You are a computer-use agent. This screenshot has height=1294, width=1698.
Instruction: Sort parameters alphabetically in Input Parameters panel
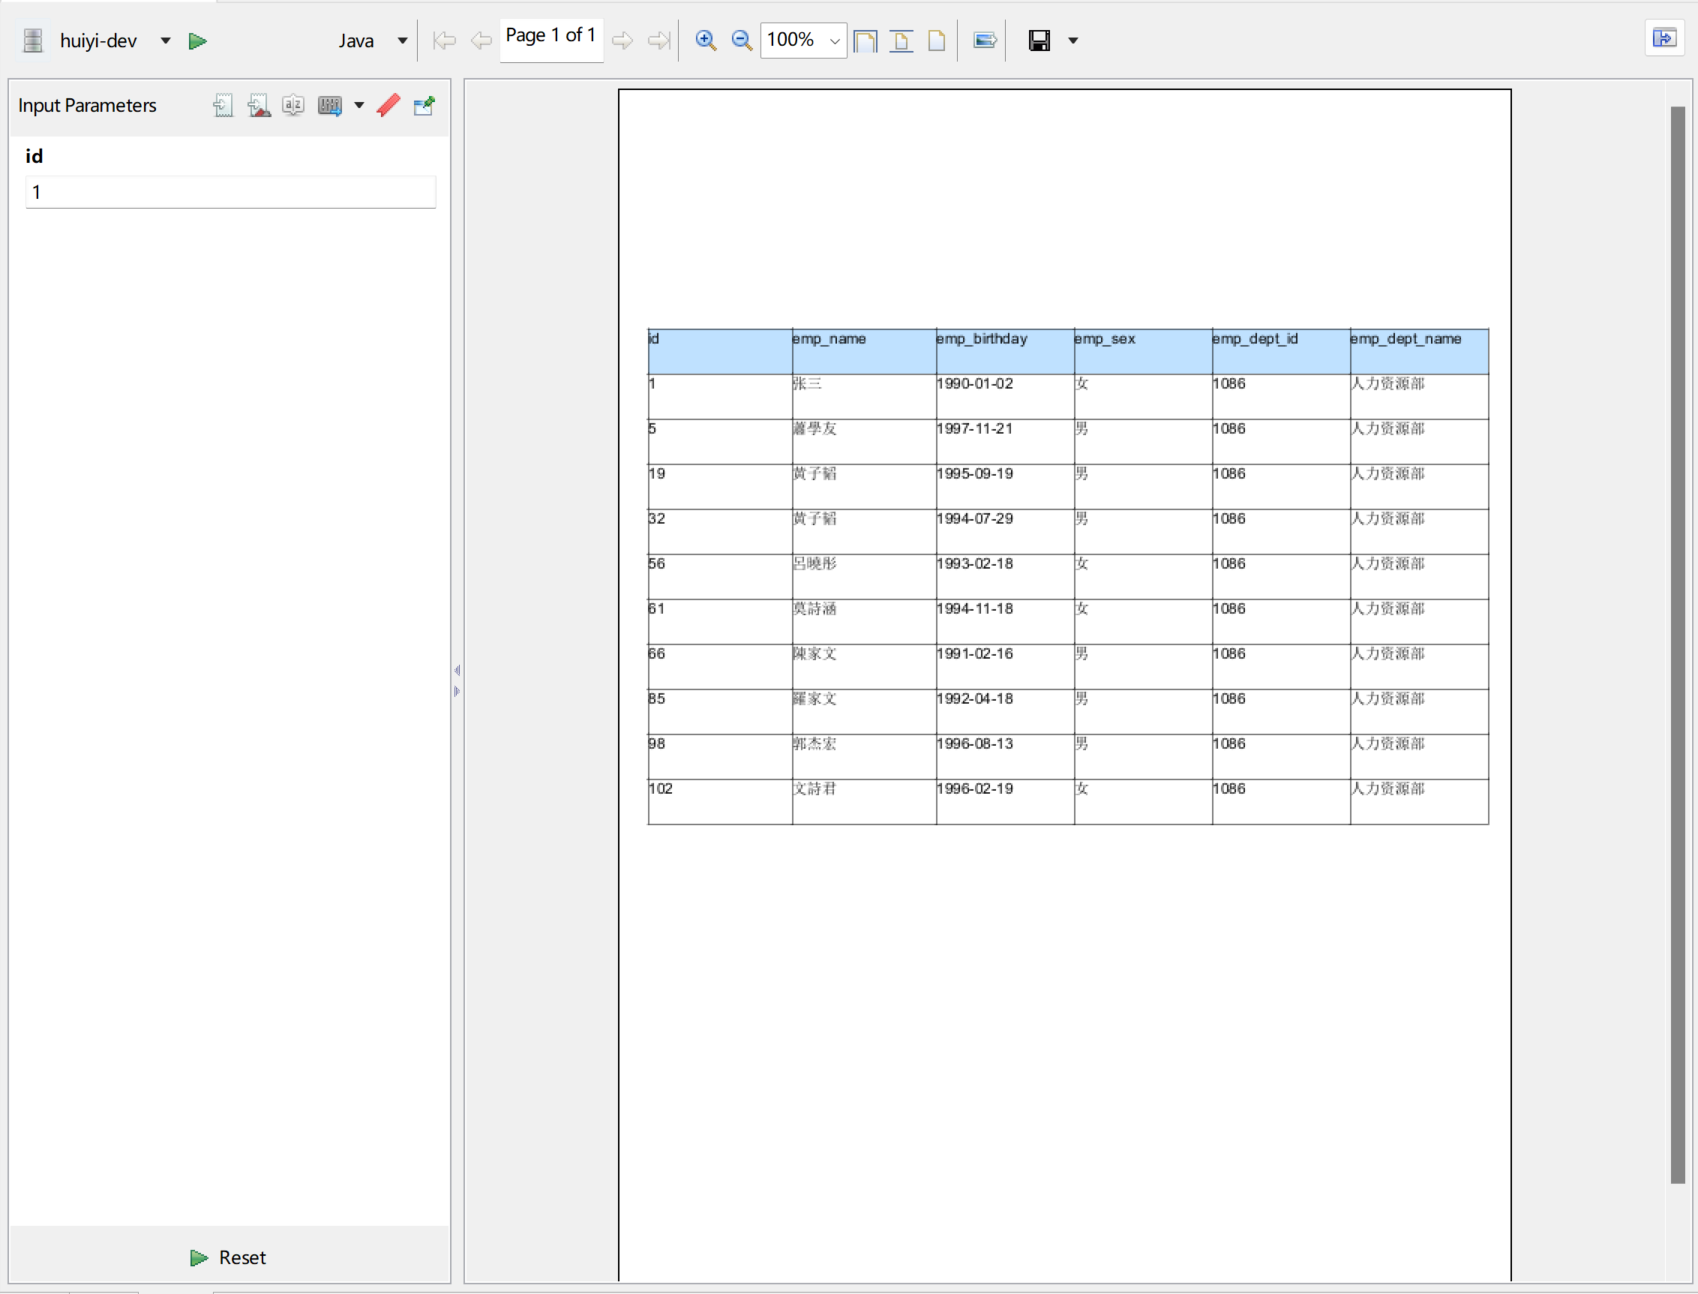[293, 105]
